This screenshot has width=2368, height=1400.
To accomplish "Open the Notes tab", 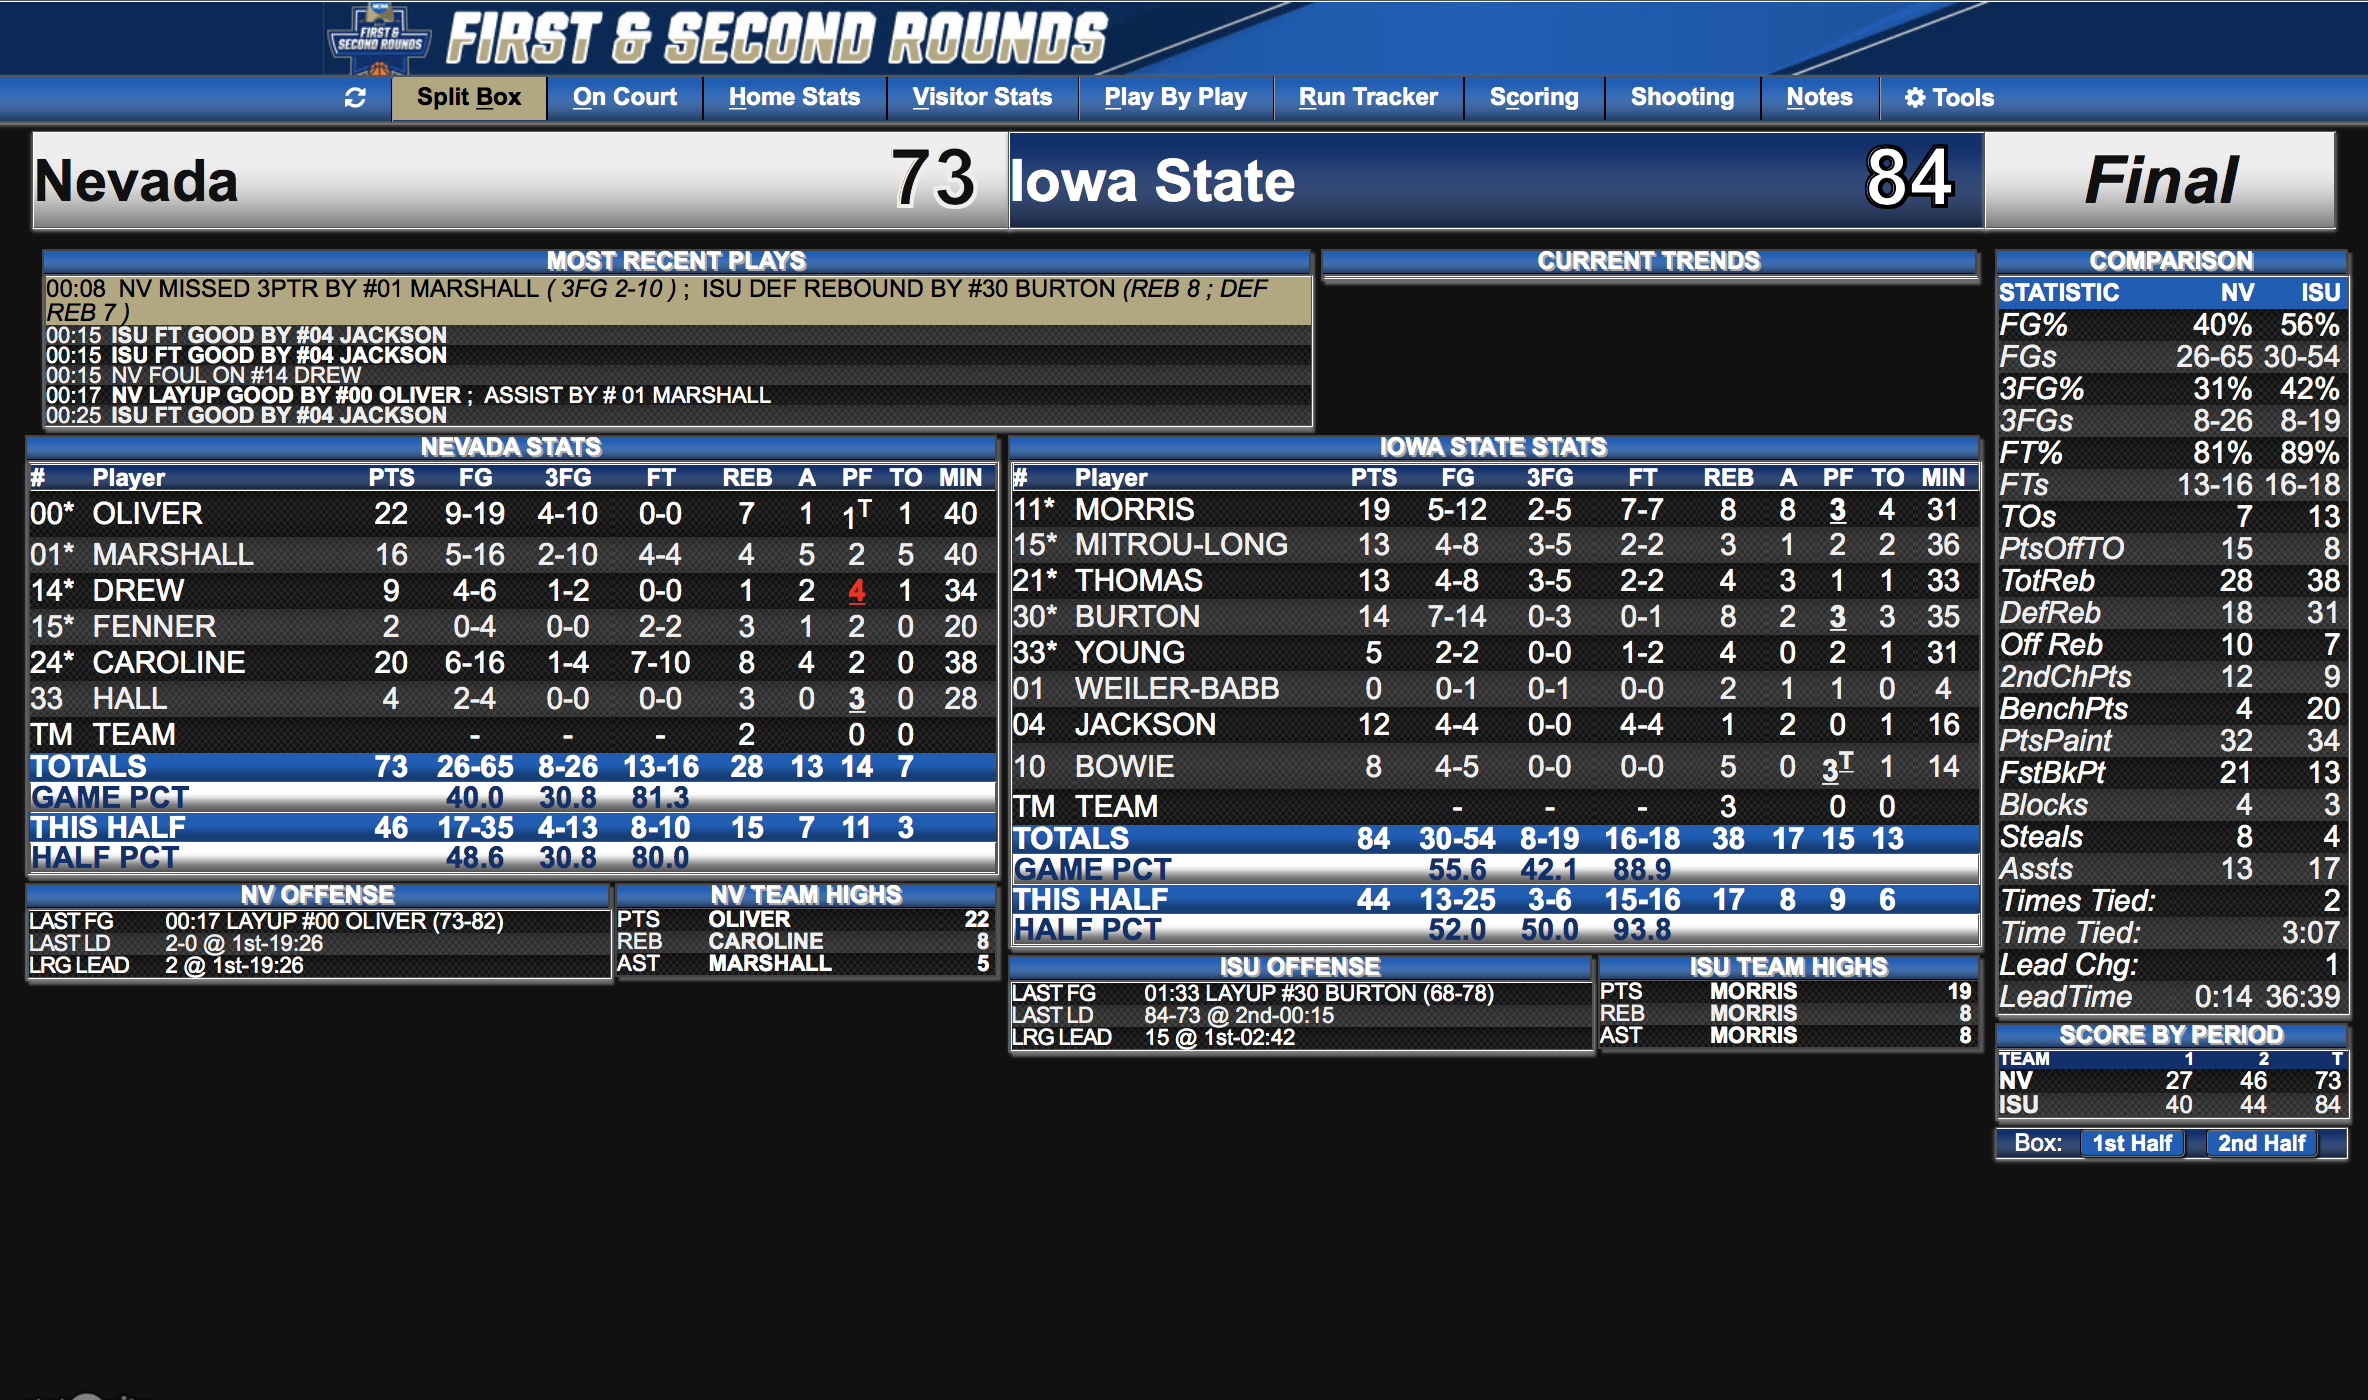I will [x=1819, y=98].
